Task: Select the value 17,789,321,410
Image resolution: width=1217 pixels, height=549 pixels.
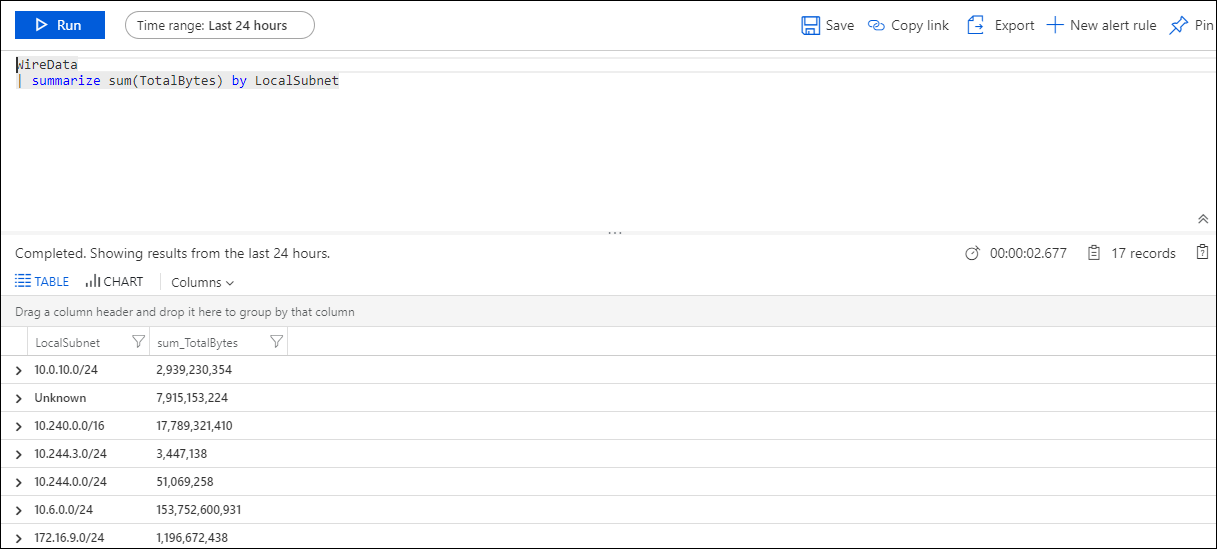Action: (x=194, y=426)
